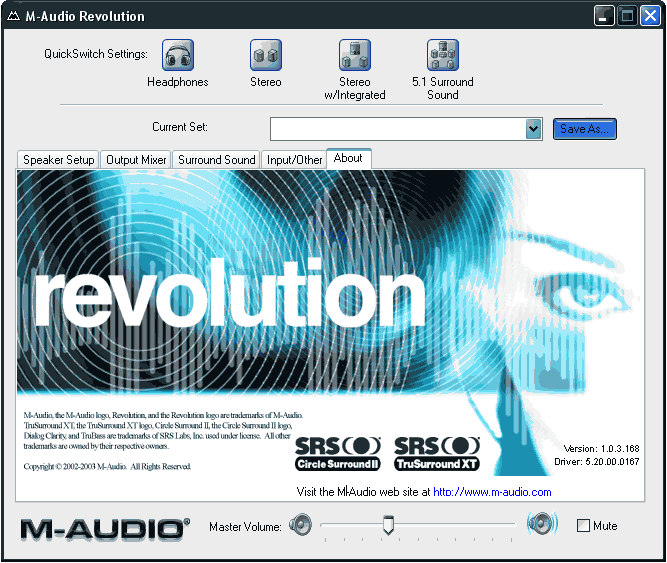The height and width of the screenshot is (563, 667).
Task: Click the SRS Circle Surround II logo
Action: click(338, 454)
